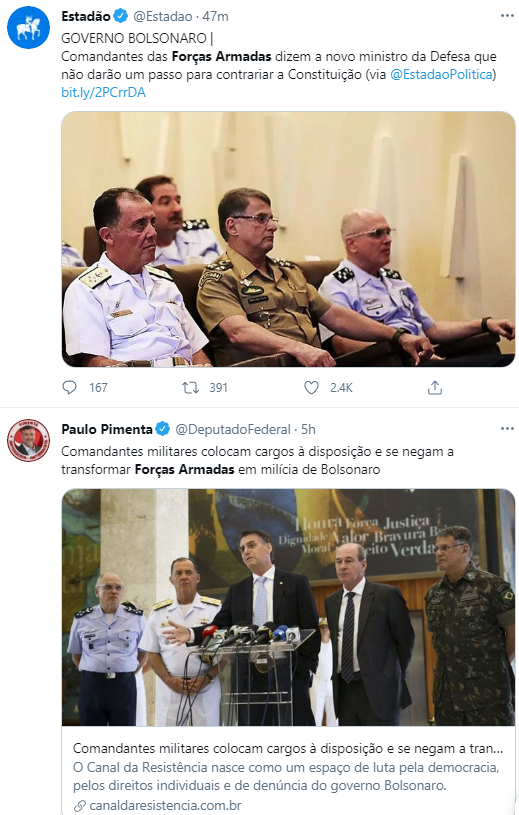519x815 pixels.
Task: Open the @EstadaoPolitica mention link
Action: (441, 74)
